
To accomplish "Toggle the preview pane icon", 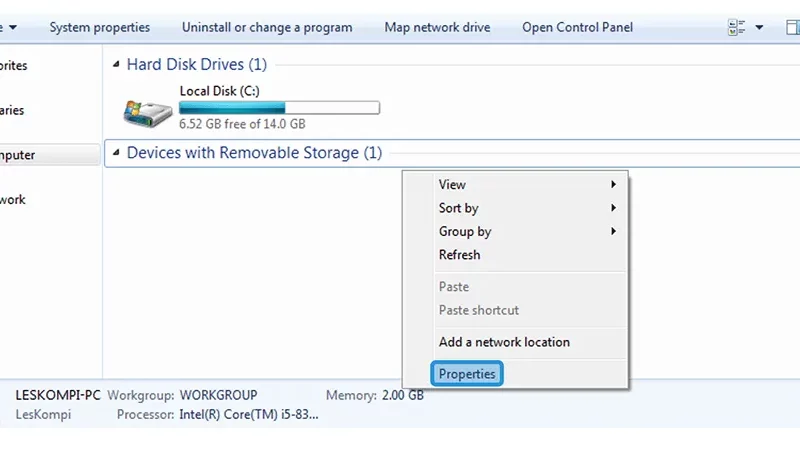I will pyautogui.click(x=792, y=28).
